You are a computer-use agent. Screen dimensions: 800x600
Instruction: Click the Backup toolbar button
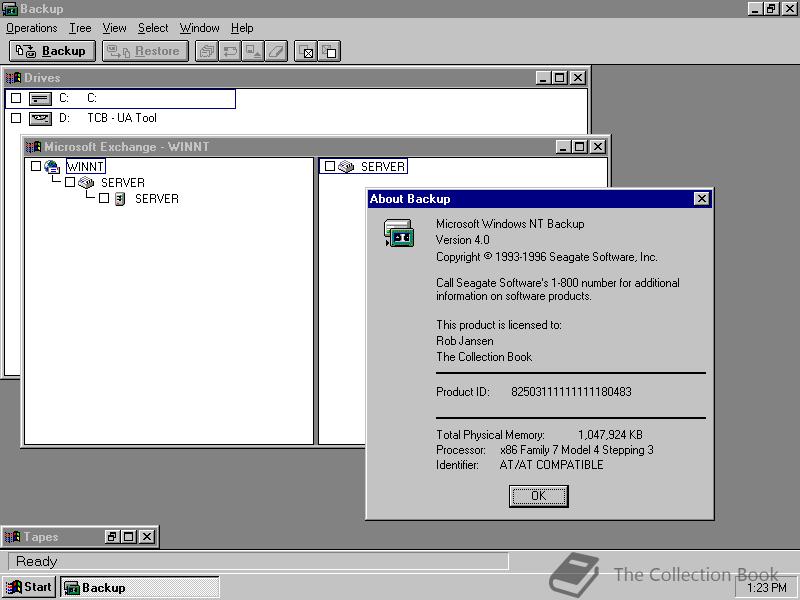[x=52, y=51]
